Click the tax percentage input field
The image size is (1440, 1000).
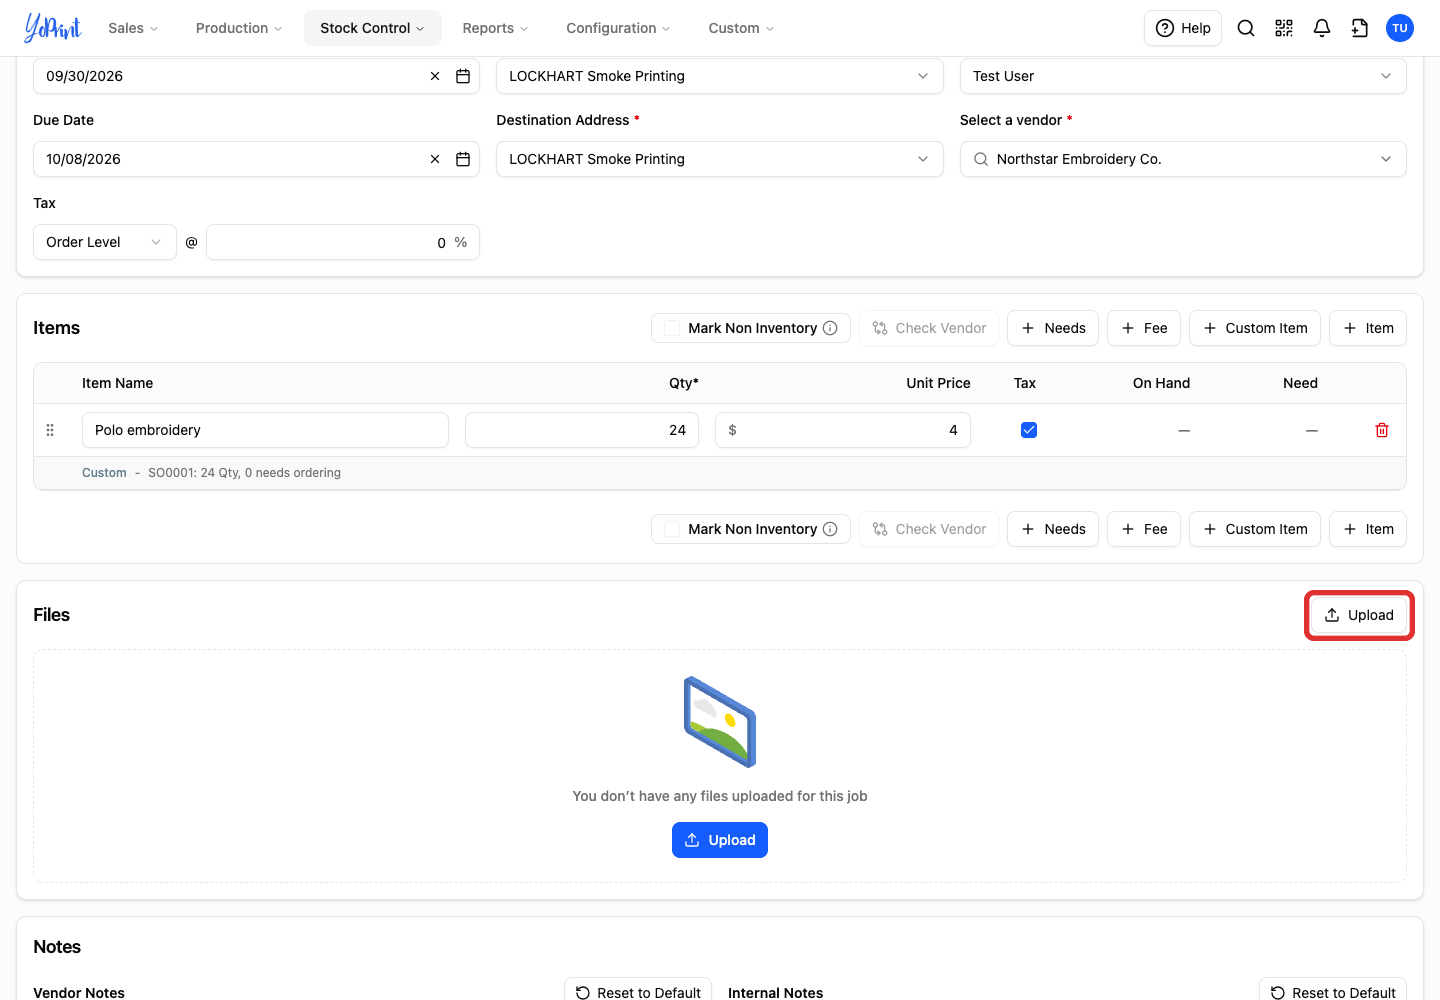pos(343,242)
